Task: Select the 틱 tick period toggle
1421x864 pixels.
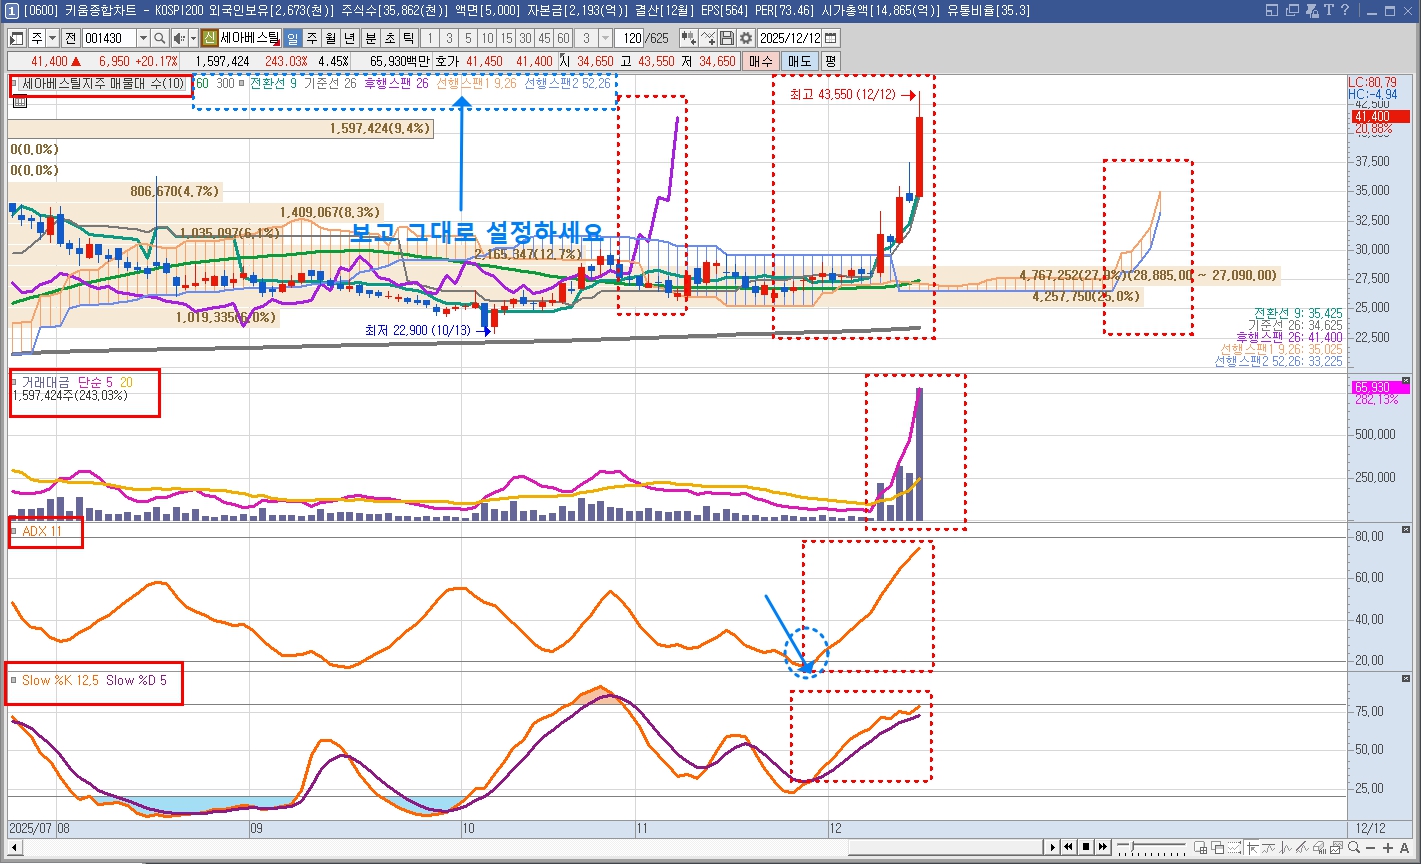Action: 408,38
